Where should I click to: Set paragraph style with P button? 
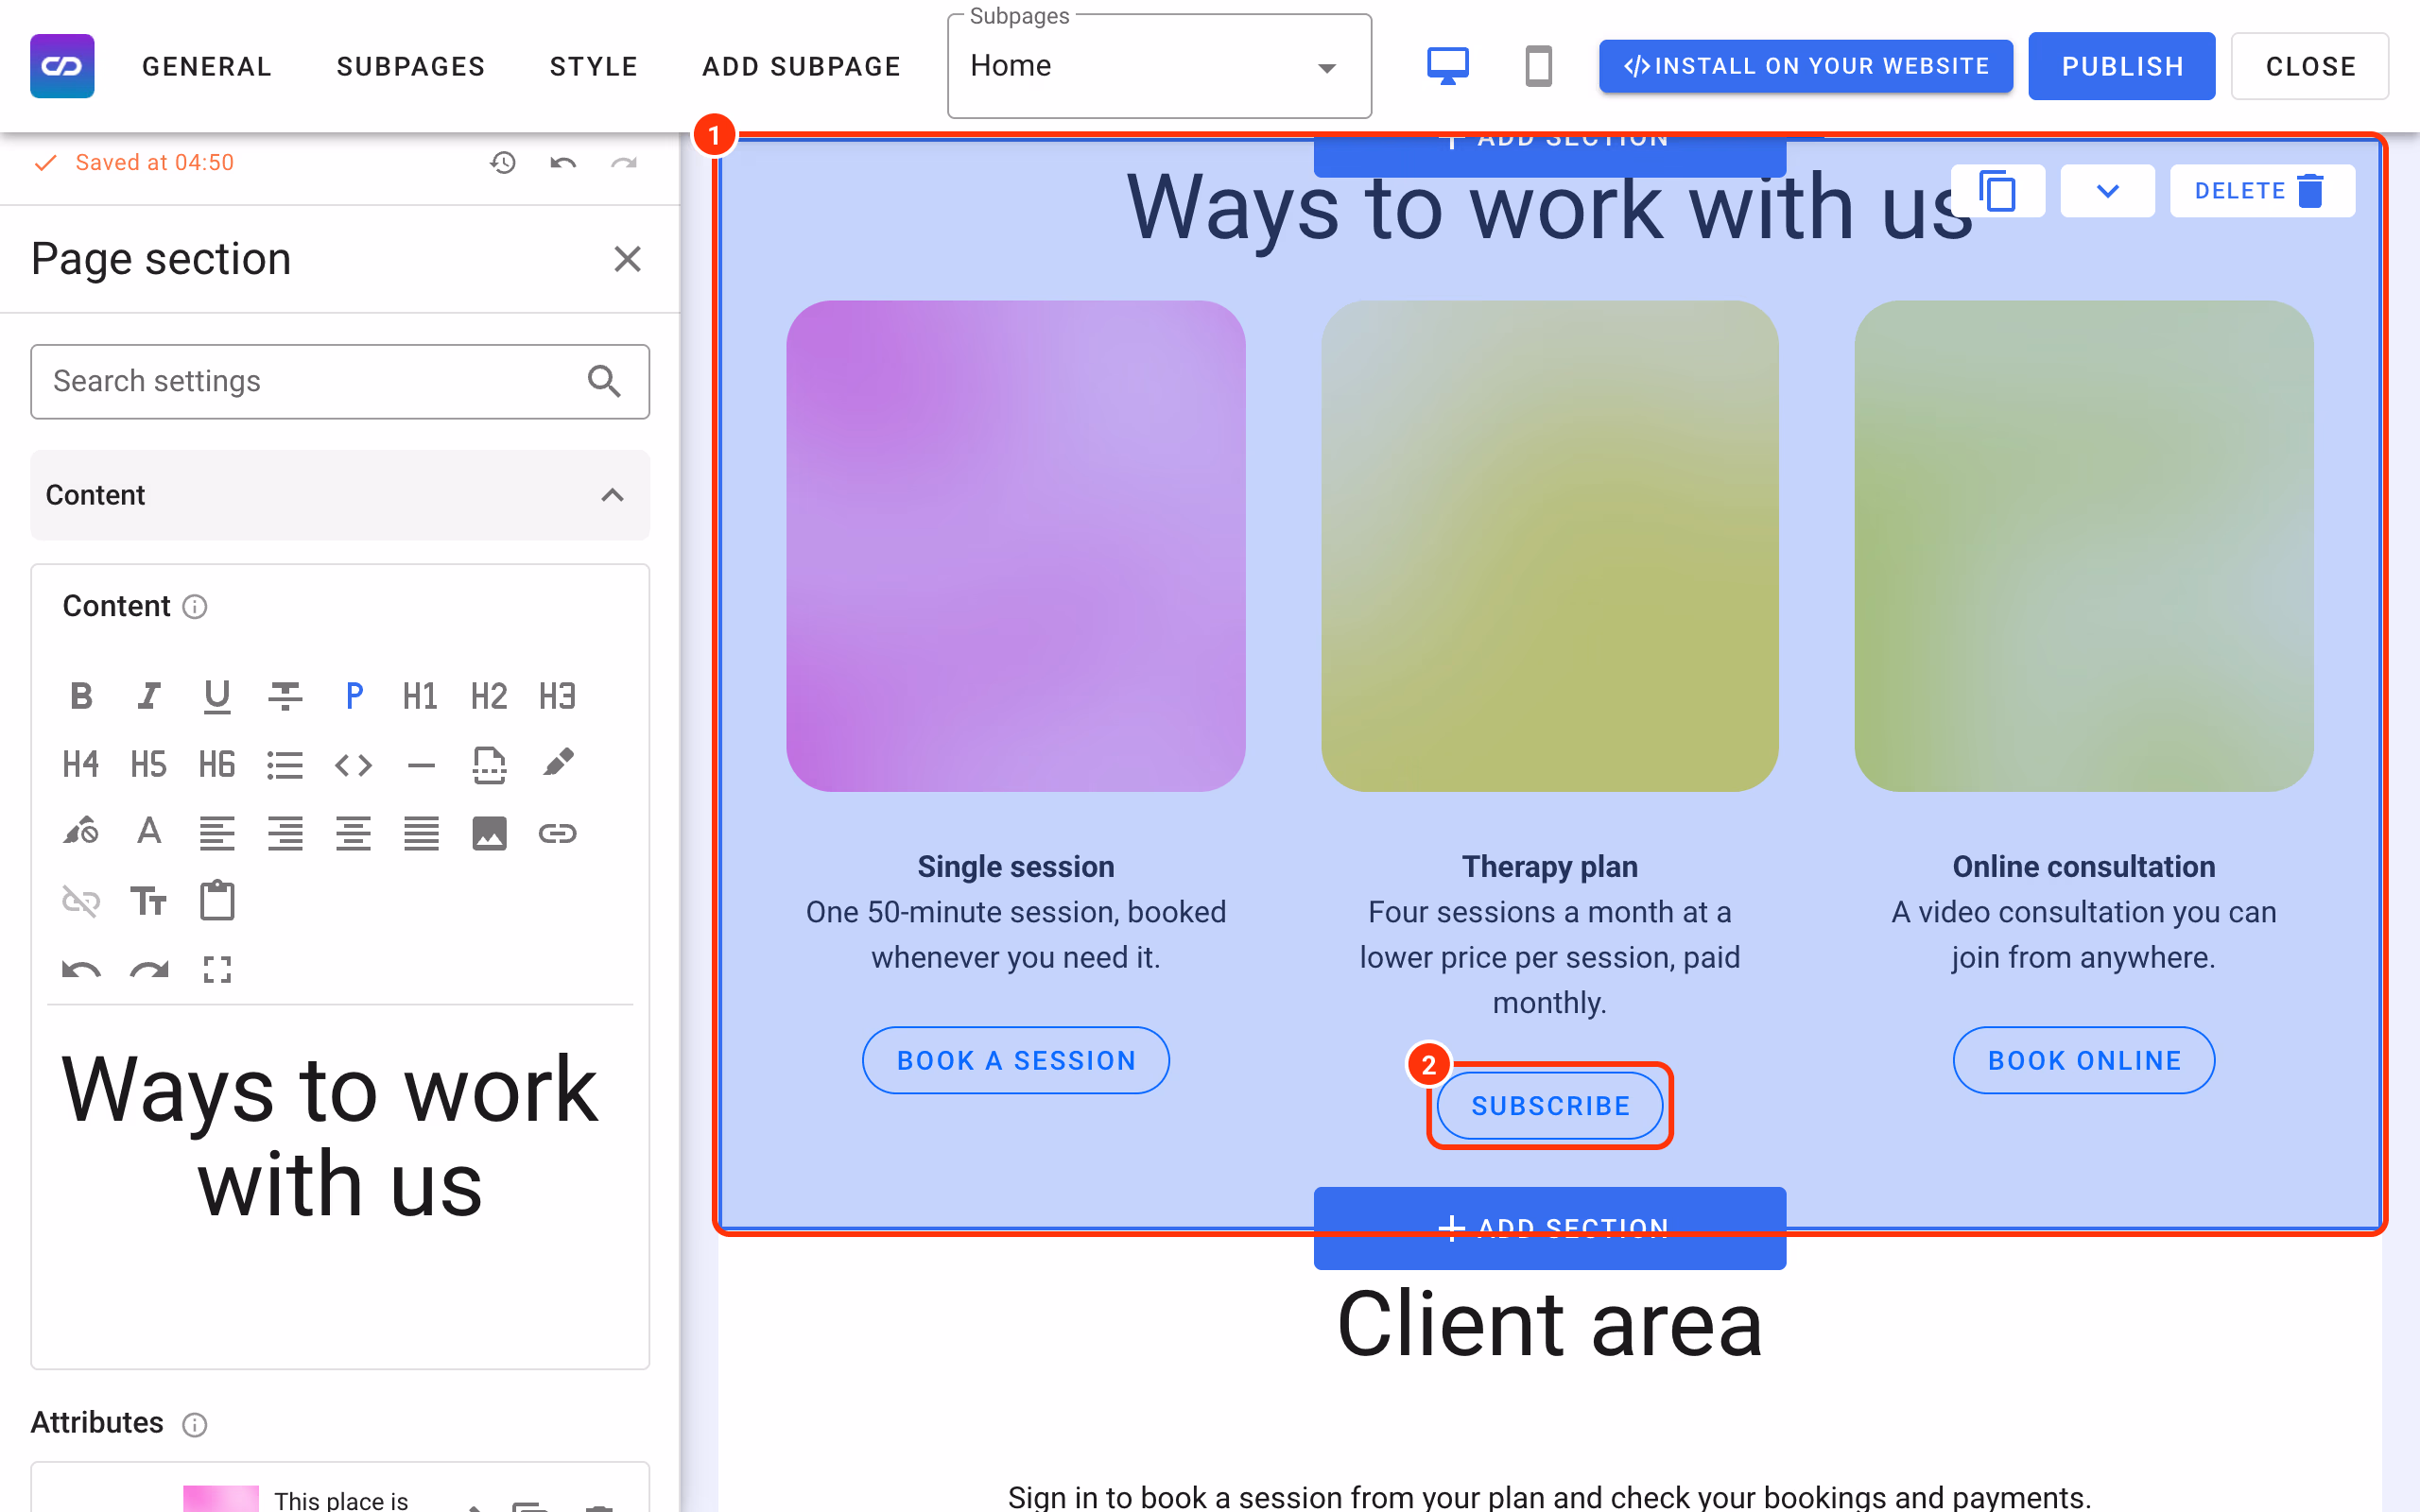(x=353, y=696)
